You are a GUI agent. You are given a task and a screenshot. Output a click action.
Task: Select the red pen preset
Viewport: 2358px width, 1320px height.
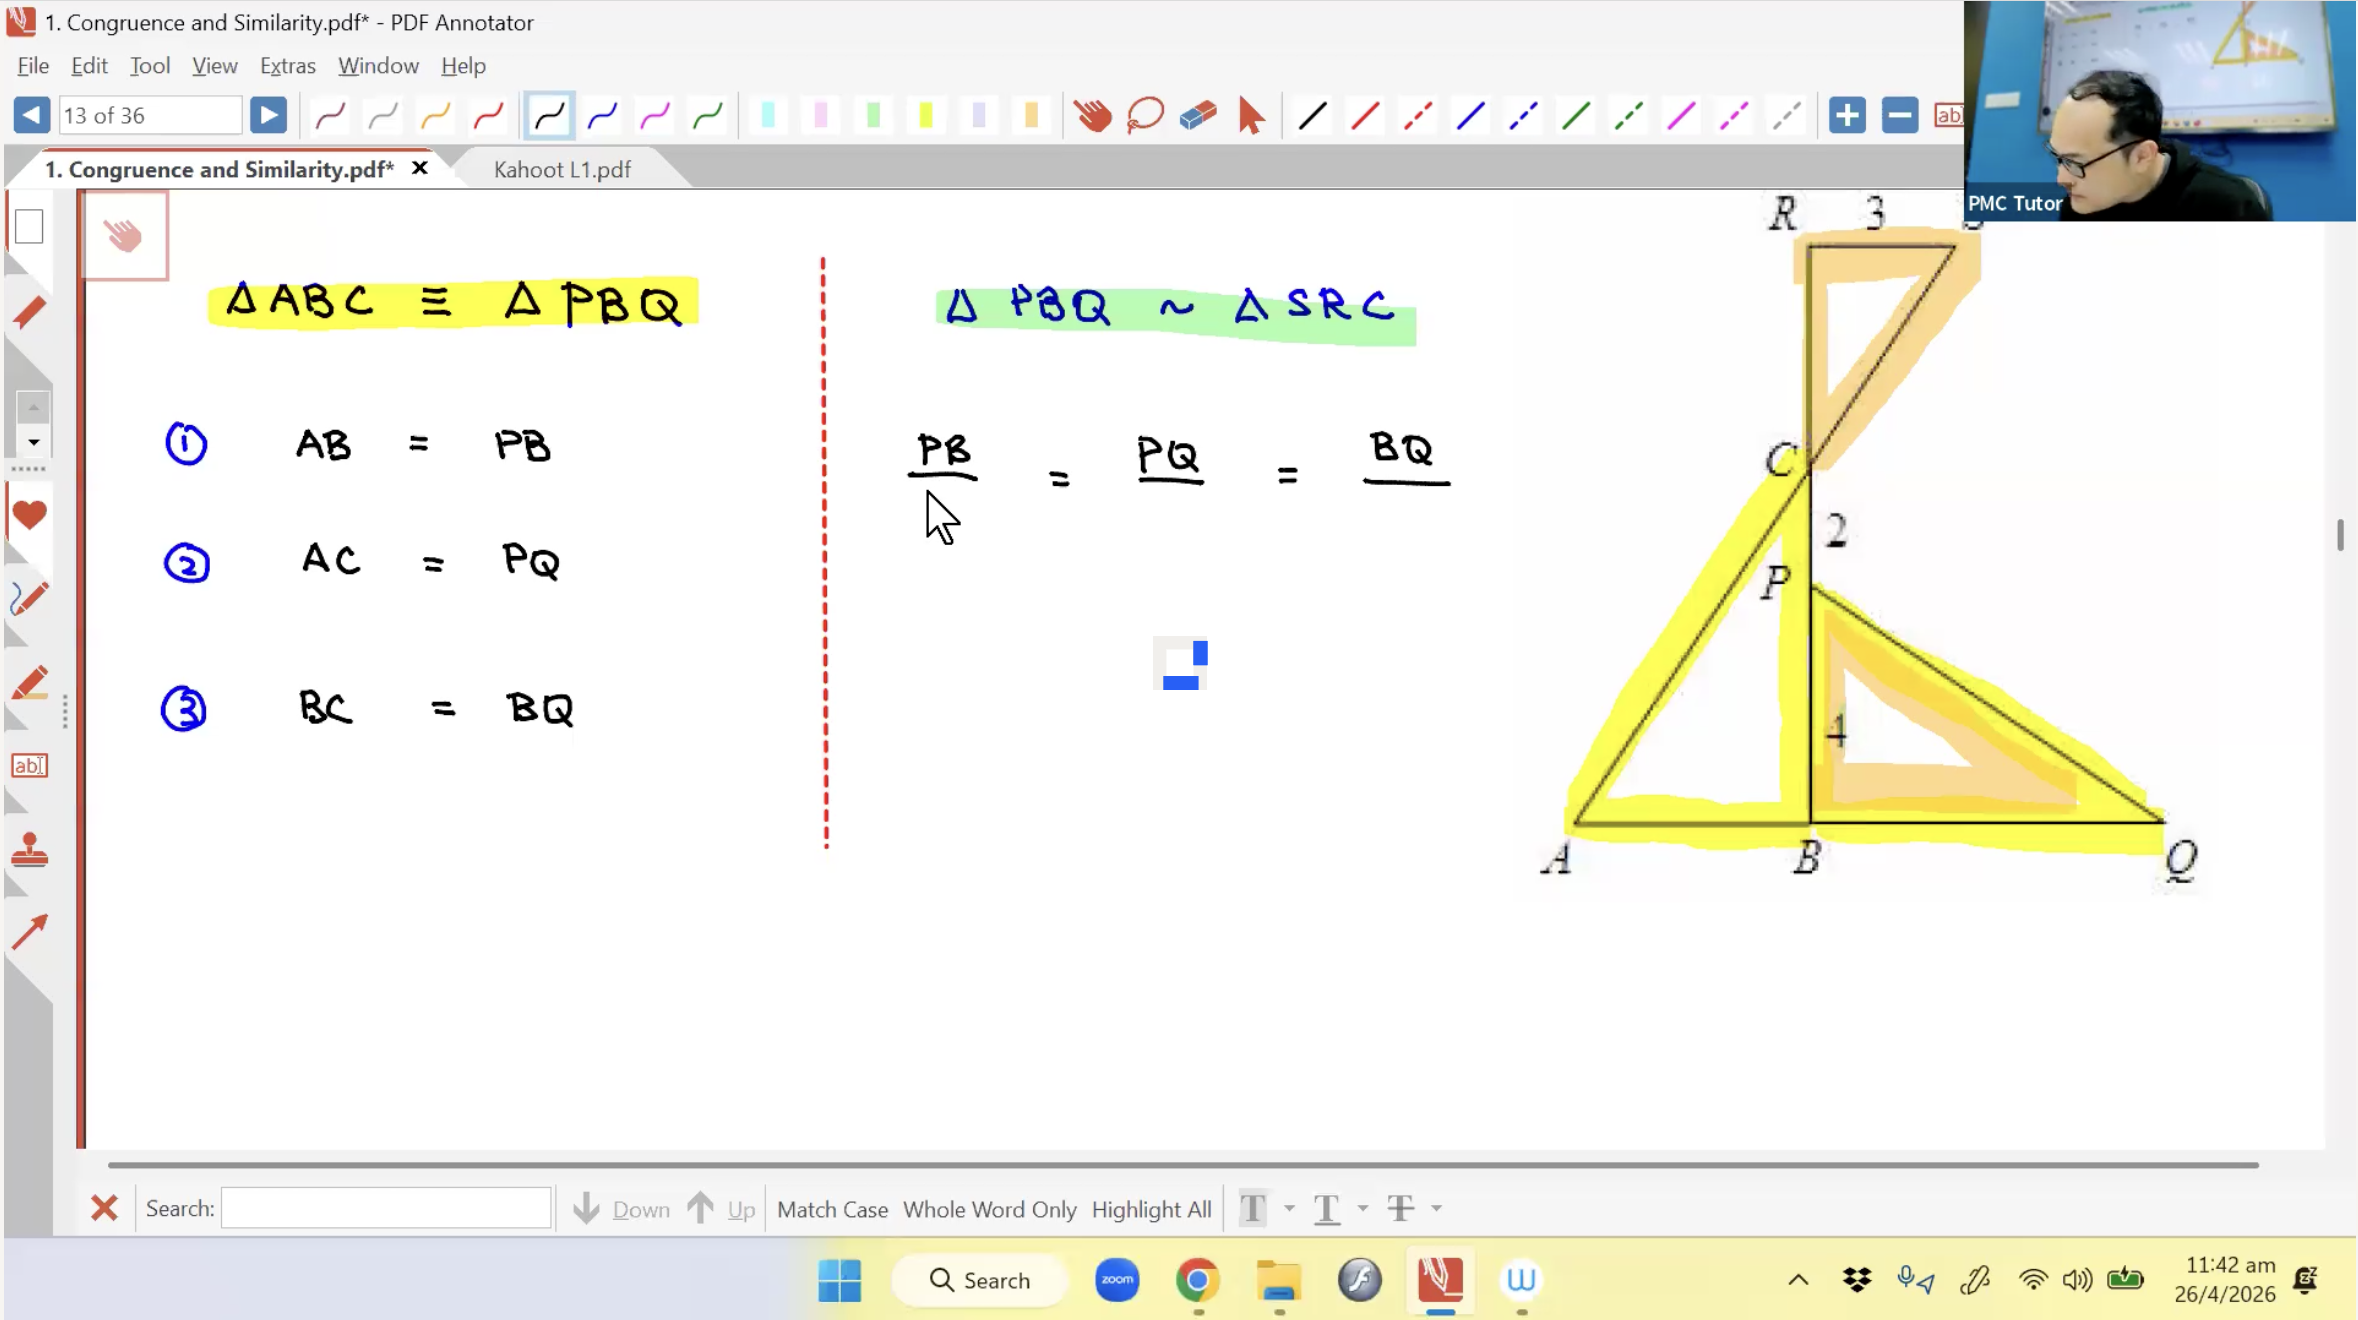coord(488,116)
